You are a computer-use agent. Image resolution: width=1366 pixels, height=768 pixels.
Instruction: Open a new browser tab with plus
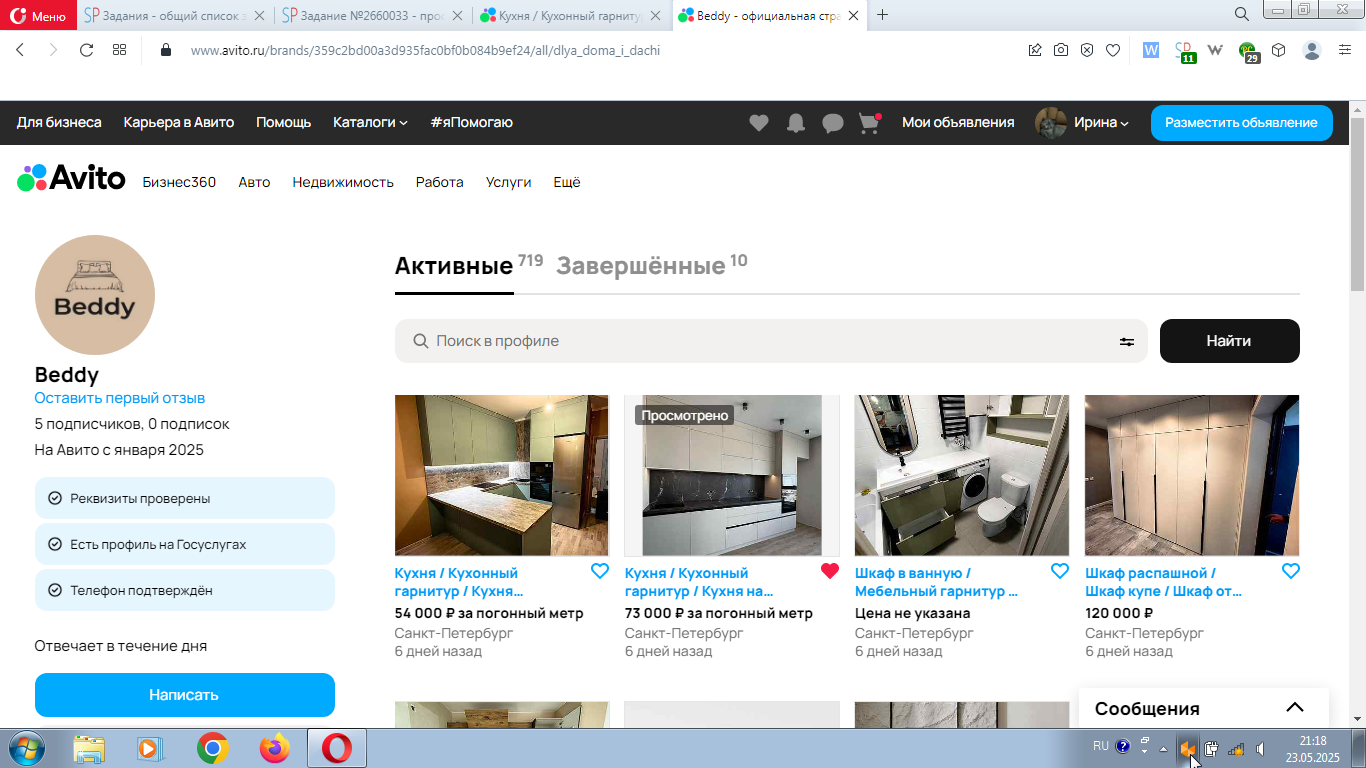point(882,14)
